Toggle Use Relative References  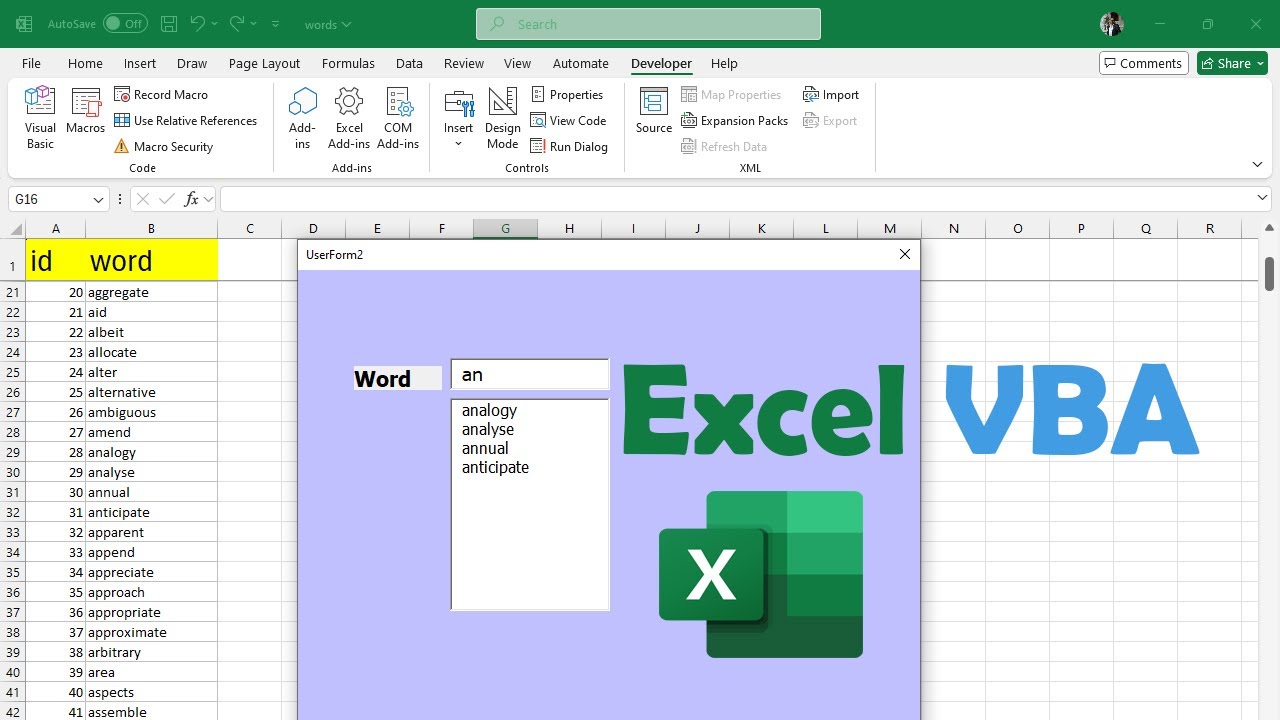(x=185, y=120)
